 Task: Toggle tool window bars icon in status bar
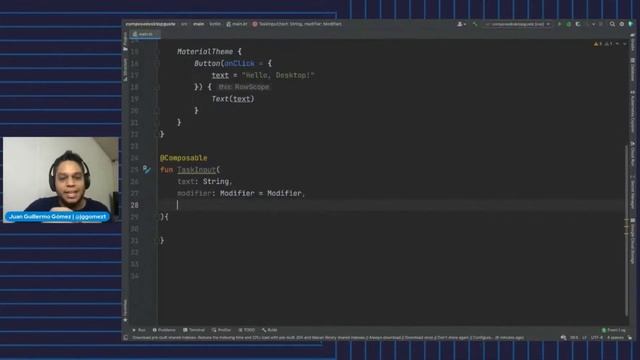(x=126, y=338)
